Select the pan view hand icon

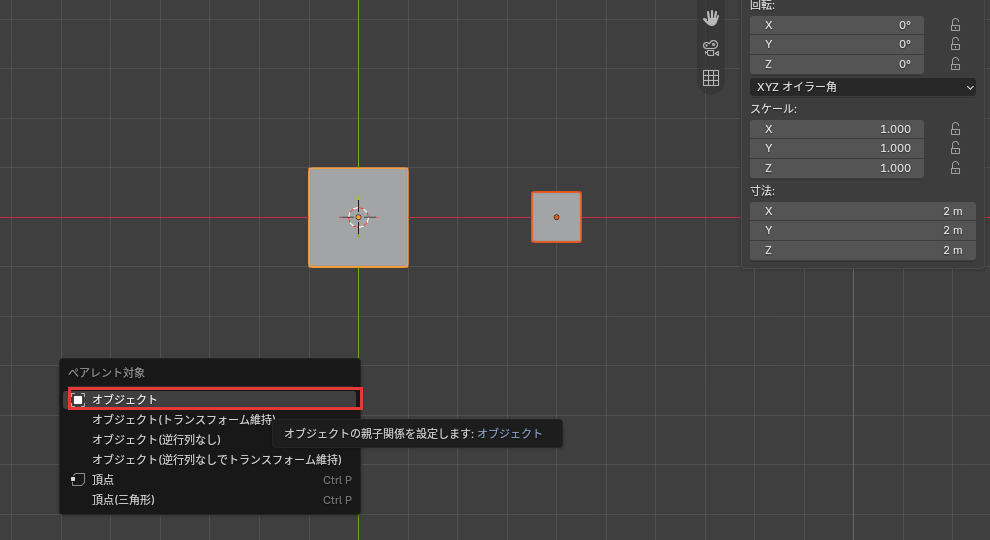point(711,18)
